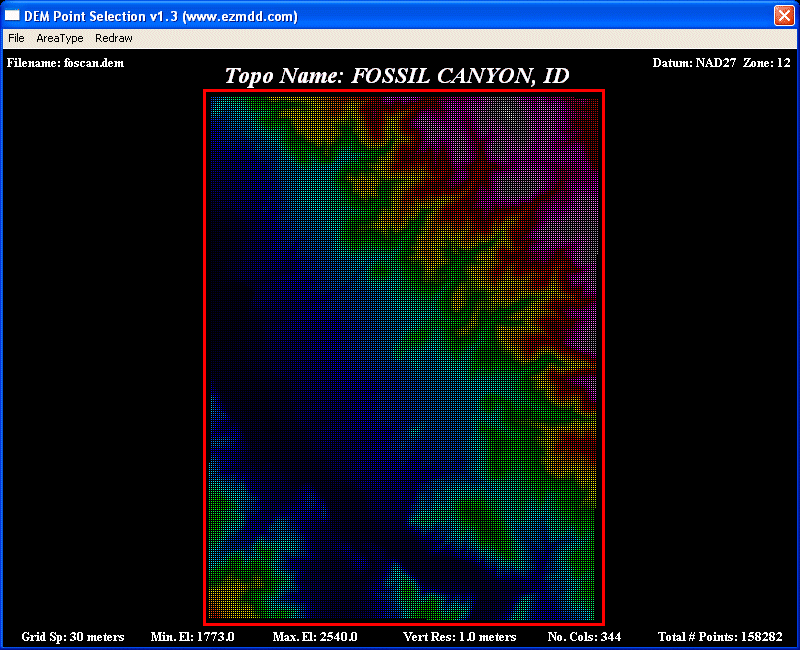Click the application icon in title bar

point(13,16)
